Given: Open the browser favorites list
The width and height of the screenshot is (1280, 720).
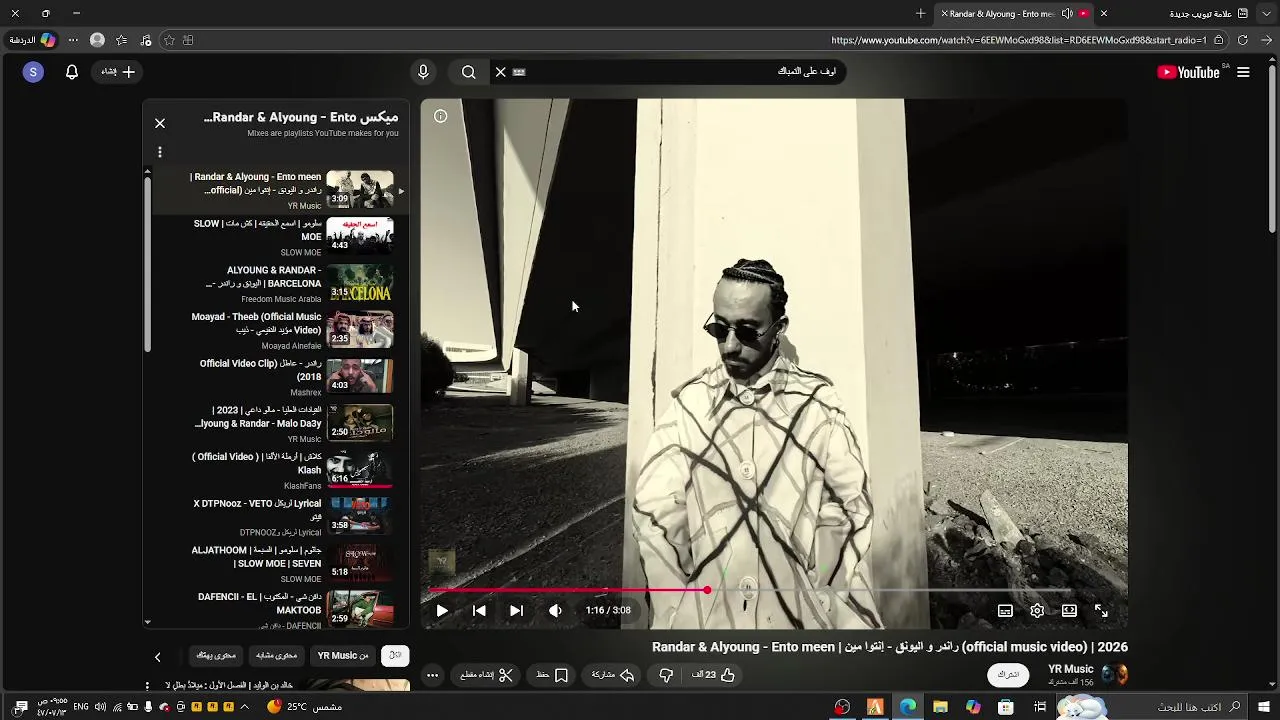Looking at the screenshot, I should tap(121, 40).
